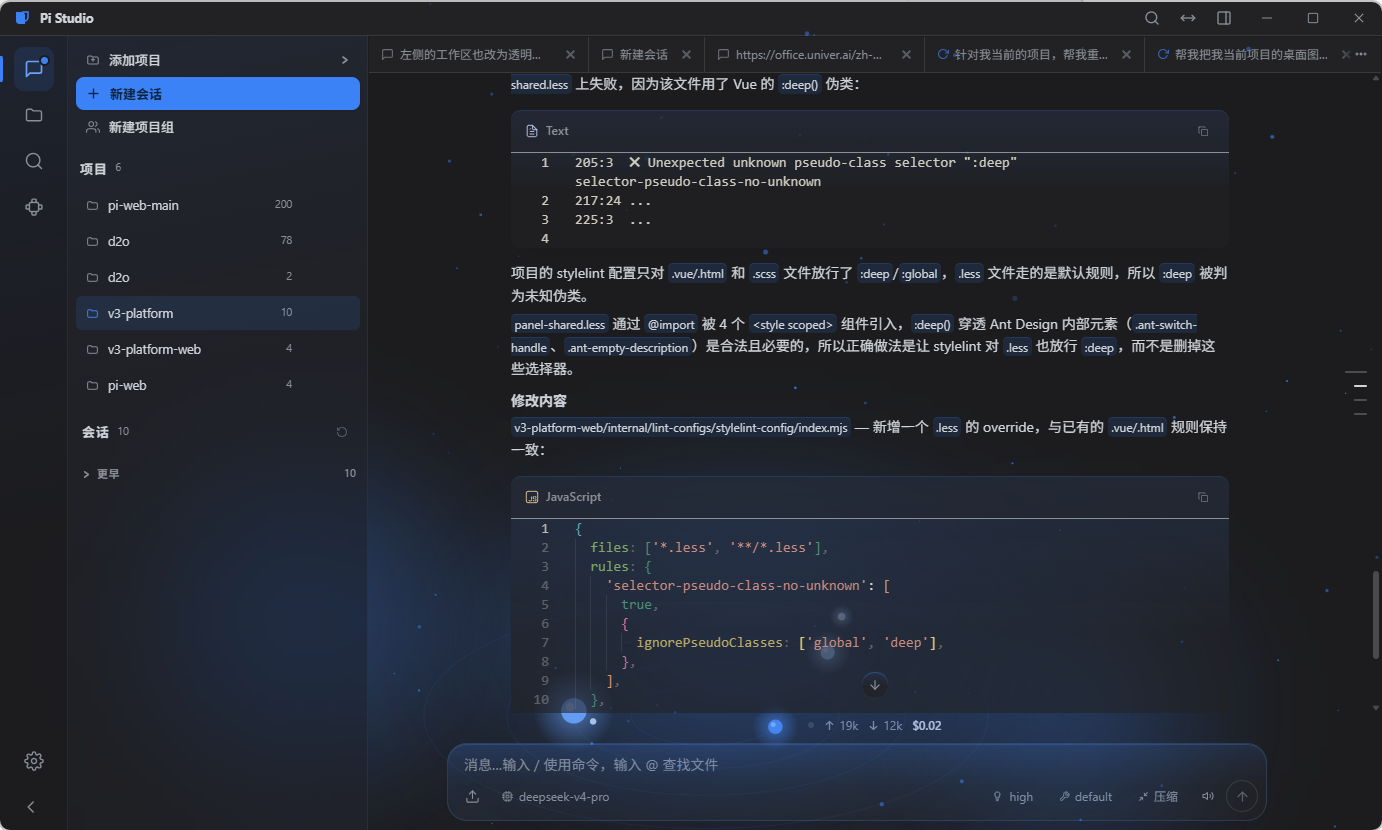Select the d2o project with 78 count
Viewport: 1382px width, 830px height.
coord(218,241)
